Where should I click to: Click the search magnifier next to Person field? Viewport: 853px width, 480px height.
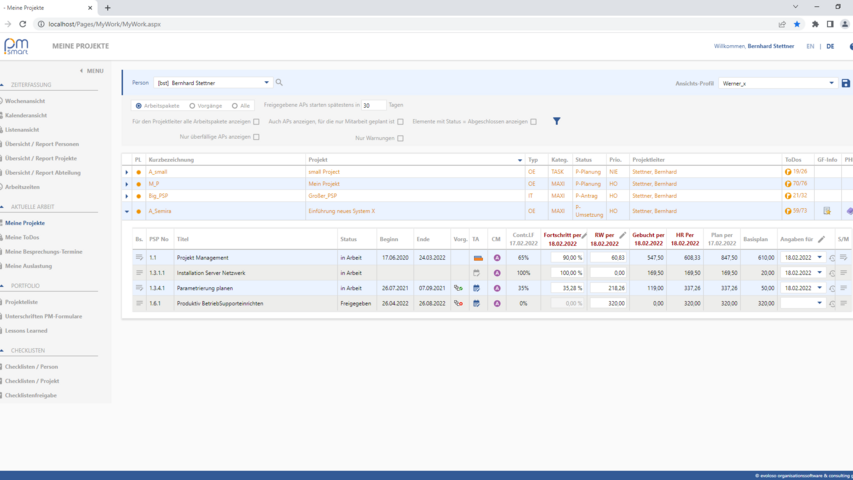point(279,83)
